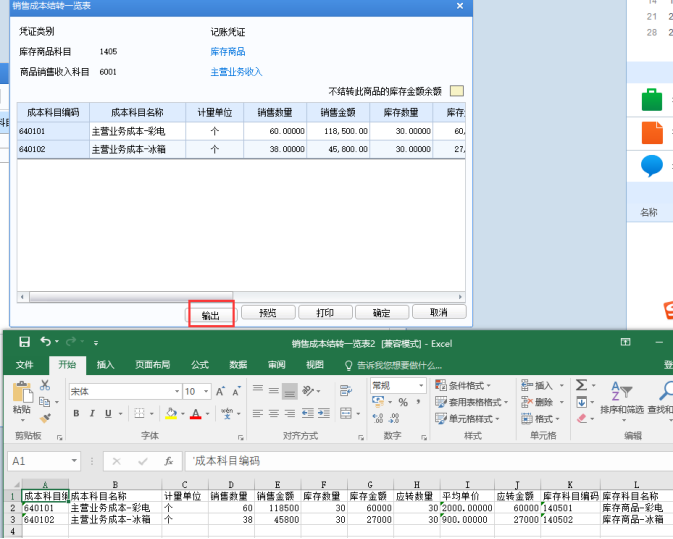
Task: Click the AutoSum sigma icon
Action: pyautogui.click(x=581, y=385)
